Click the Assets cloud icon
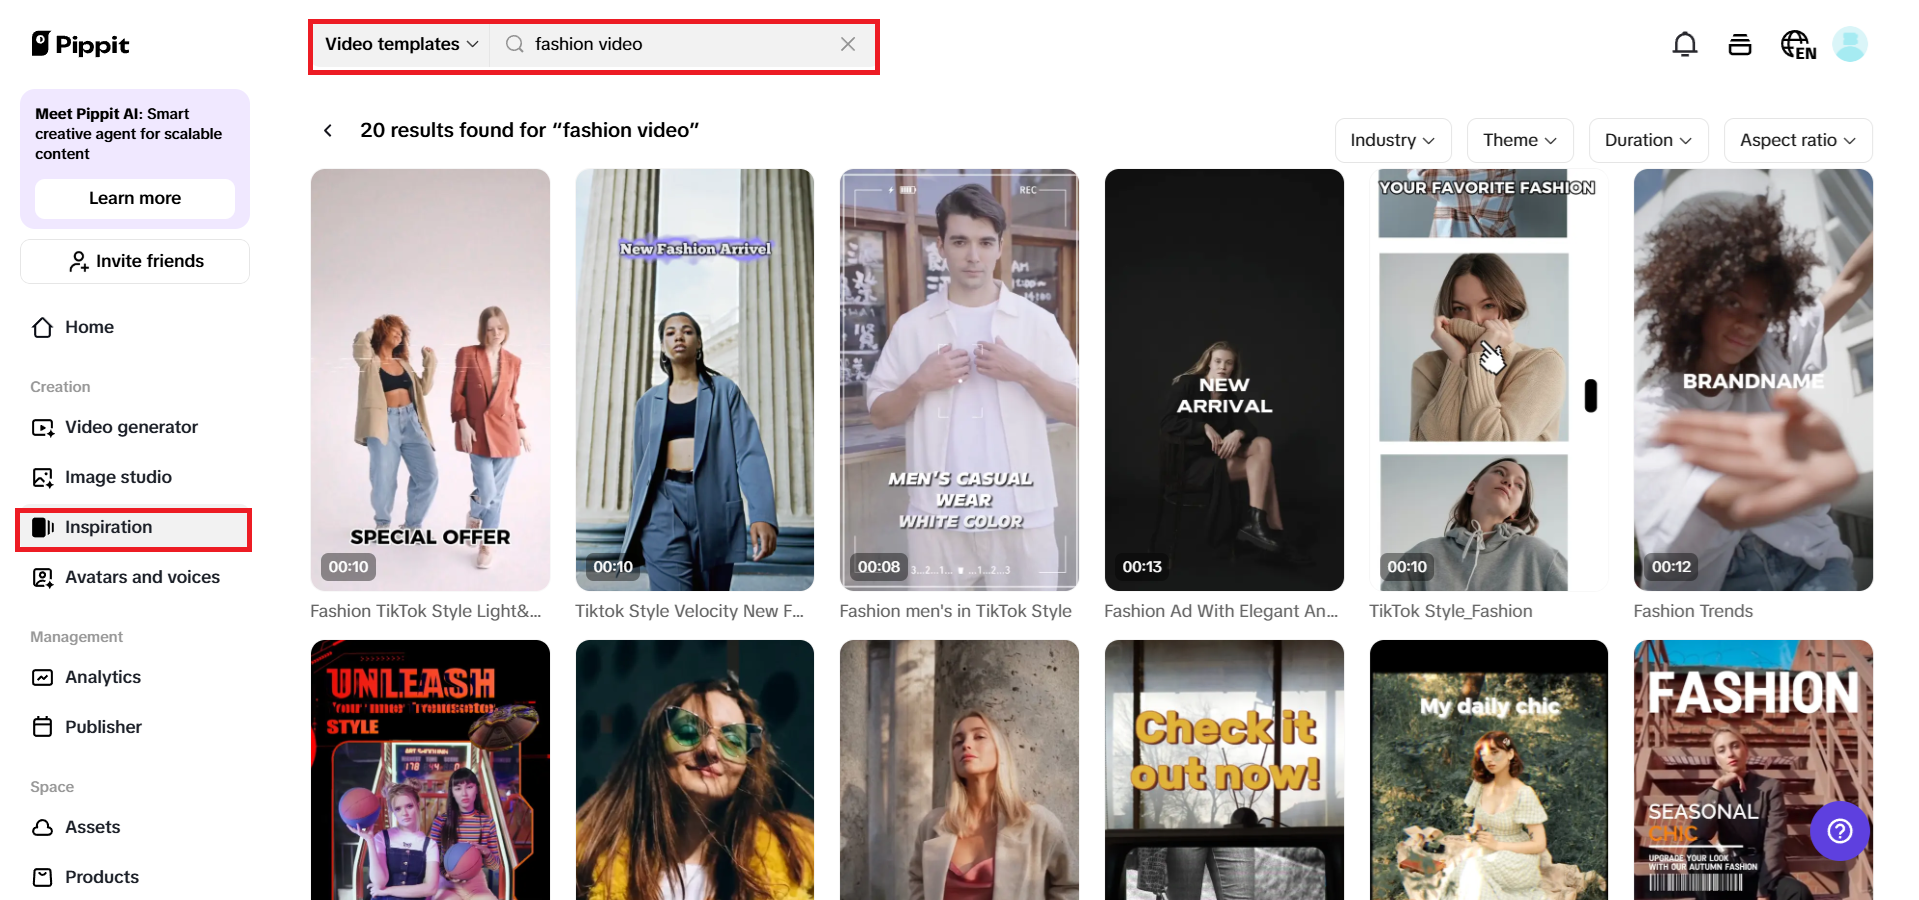1919x900 pixels. pyautogui.click(x=42, y=827)
